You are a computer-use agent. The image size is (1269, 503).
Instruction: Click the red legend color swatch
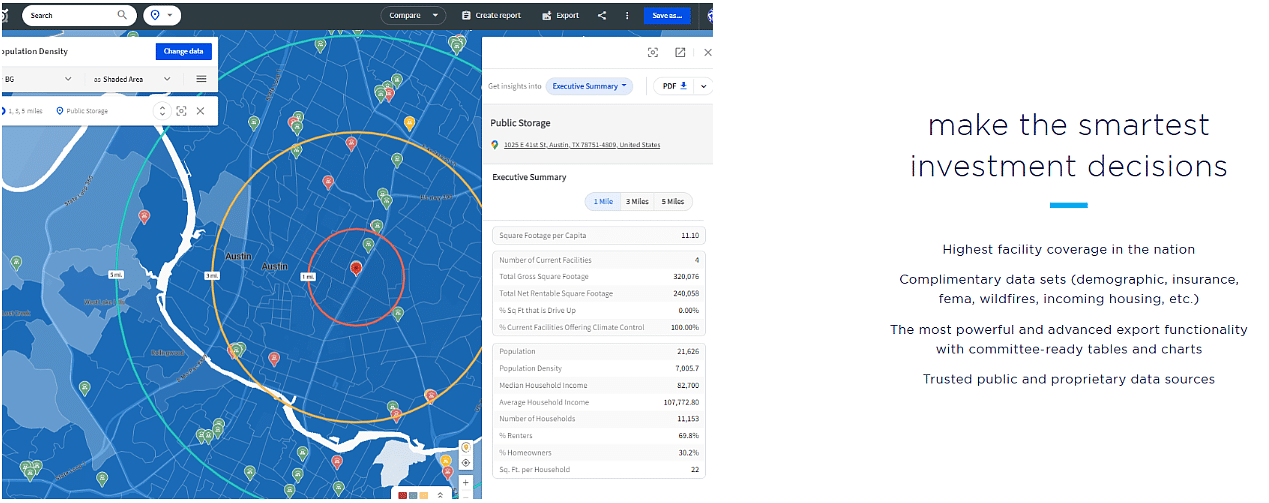click(x=402, y=495)
